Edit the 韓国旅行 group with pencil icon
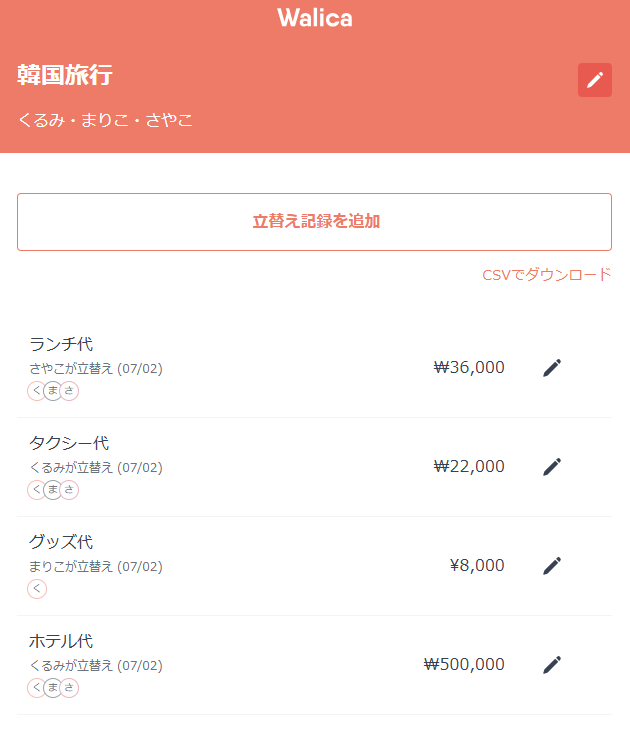The image size is (630, 744). pos(594,80)
